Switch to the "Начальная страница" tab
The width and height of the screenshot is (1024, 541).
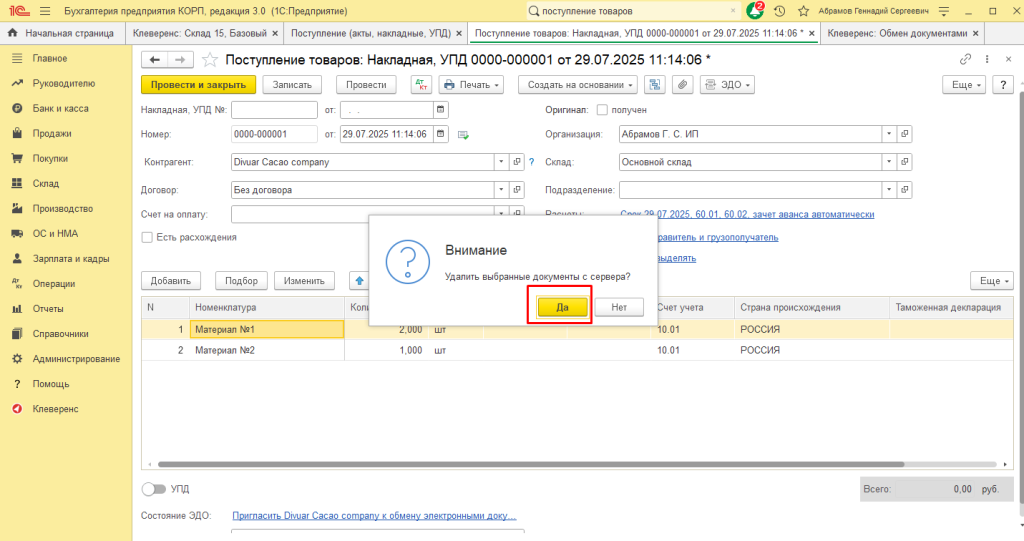point(62,33)
